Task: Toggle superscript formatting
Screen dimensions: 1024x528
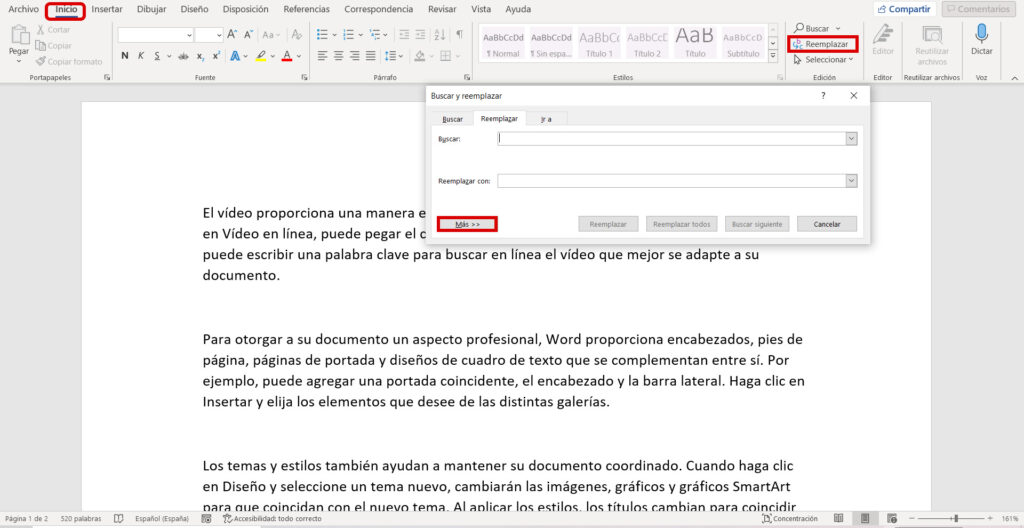Action: 216,56
